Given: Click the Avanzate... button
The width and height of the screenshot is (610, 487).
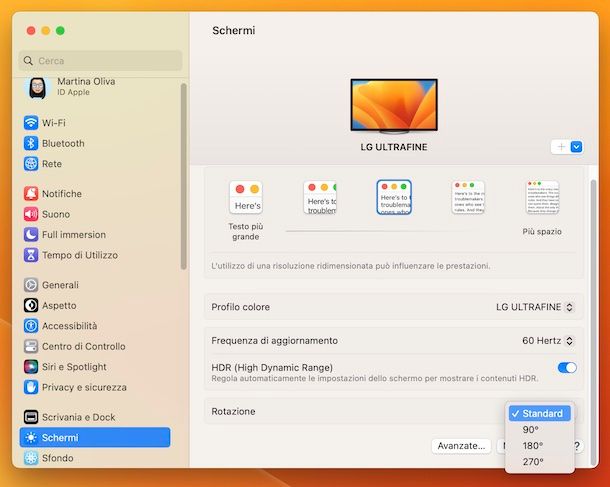Looking at the screenshot, I should 461,446.
